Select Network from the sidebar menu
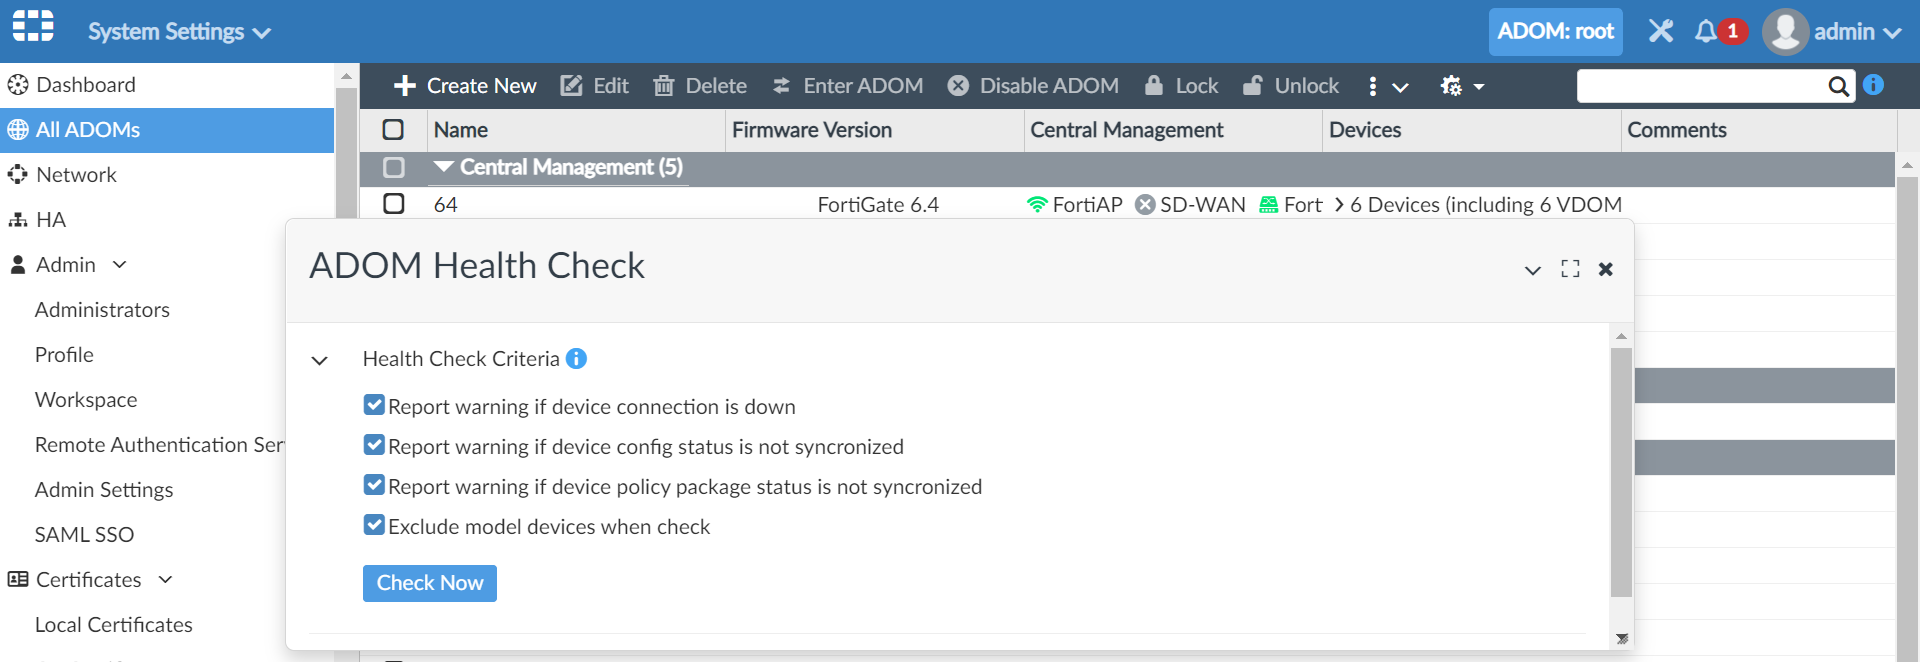The image size is (1920, 662). click(76, 175)
